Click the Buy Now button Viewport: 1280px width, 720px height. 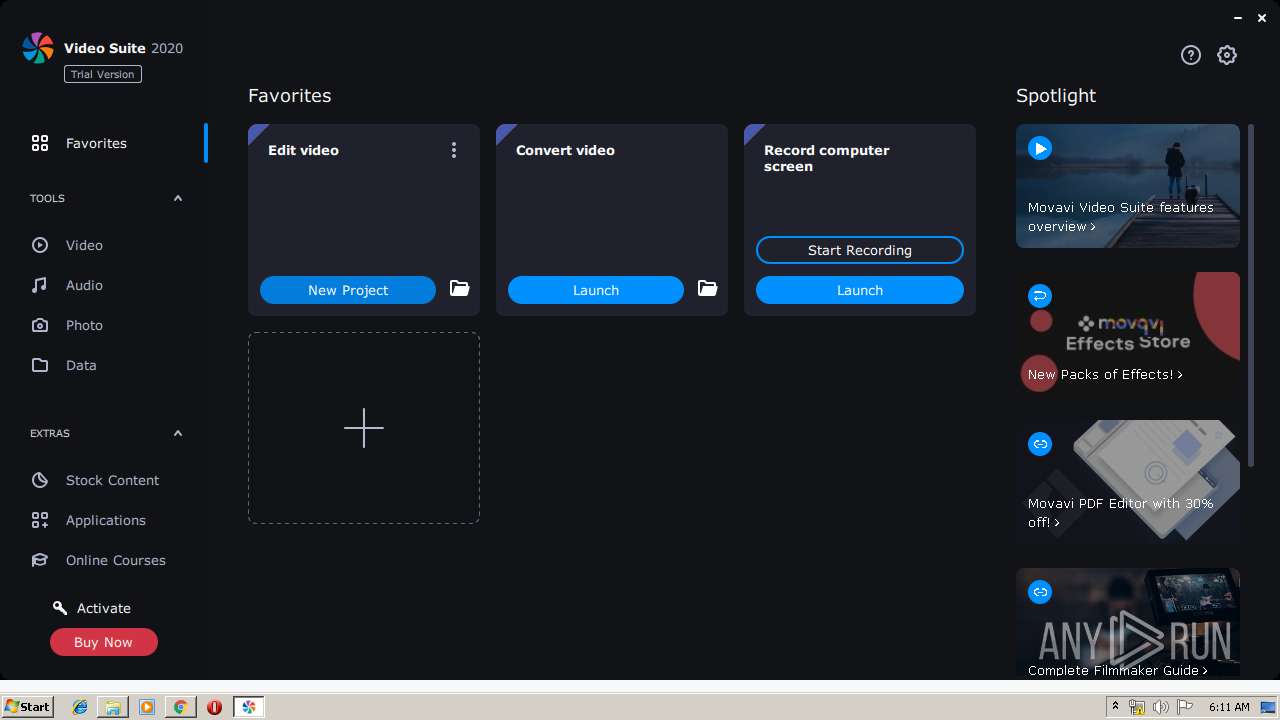(104, 642)
